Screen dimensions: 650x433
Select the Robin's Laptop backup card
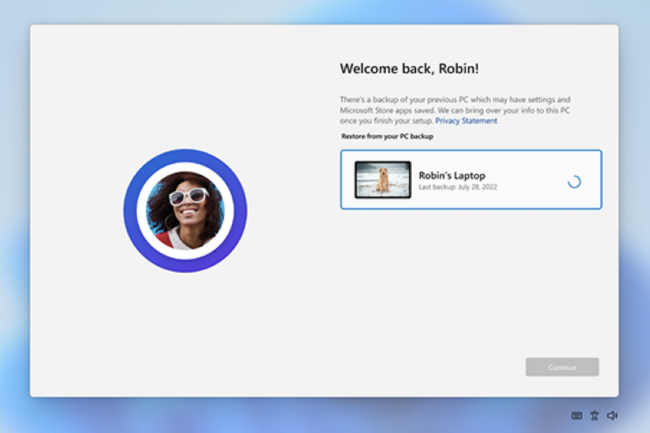470,180
